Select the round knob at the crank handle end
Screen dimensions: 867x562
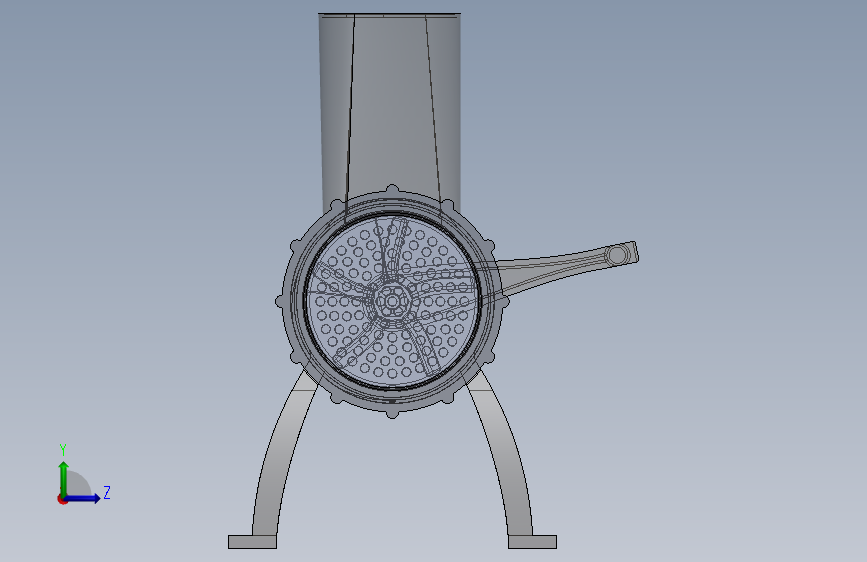617,256
